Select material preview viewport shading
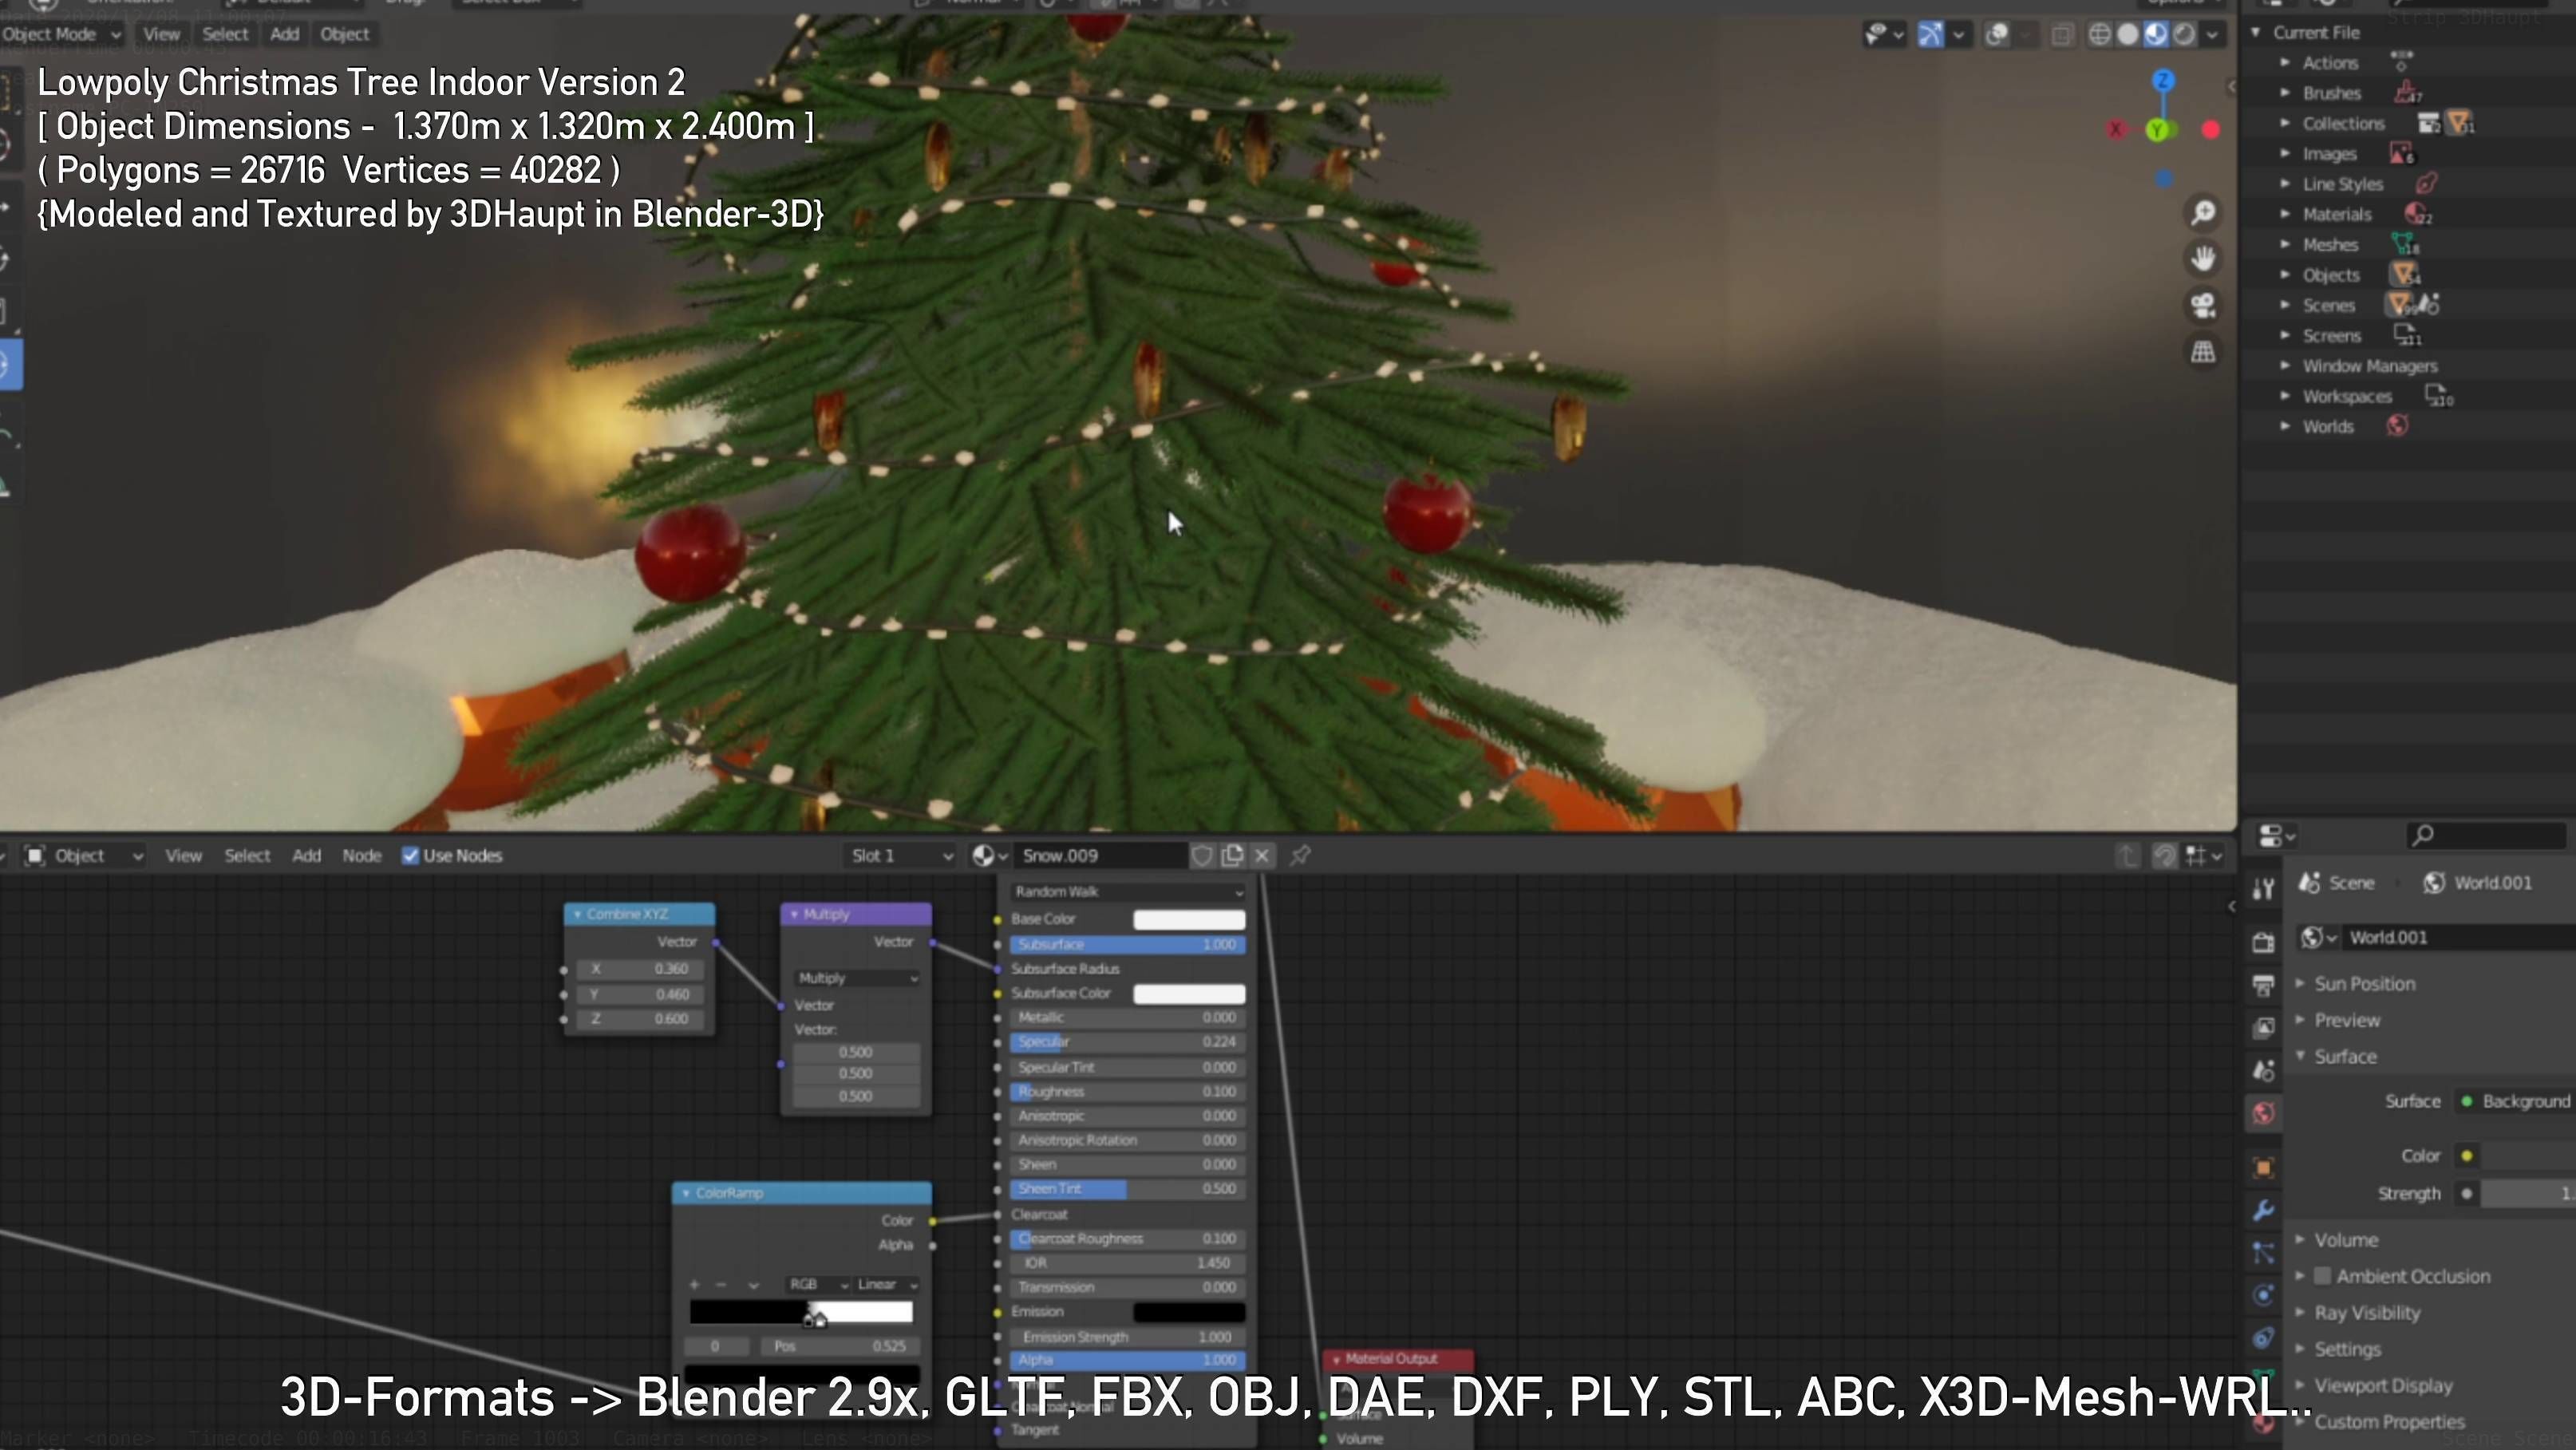The height and width of the screenshot is (1450, 2576). [x=2156, y=35]
